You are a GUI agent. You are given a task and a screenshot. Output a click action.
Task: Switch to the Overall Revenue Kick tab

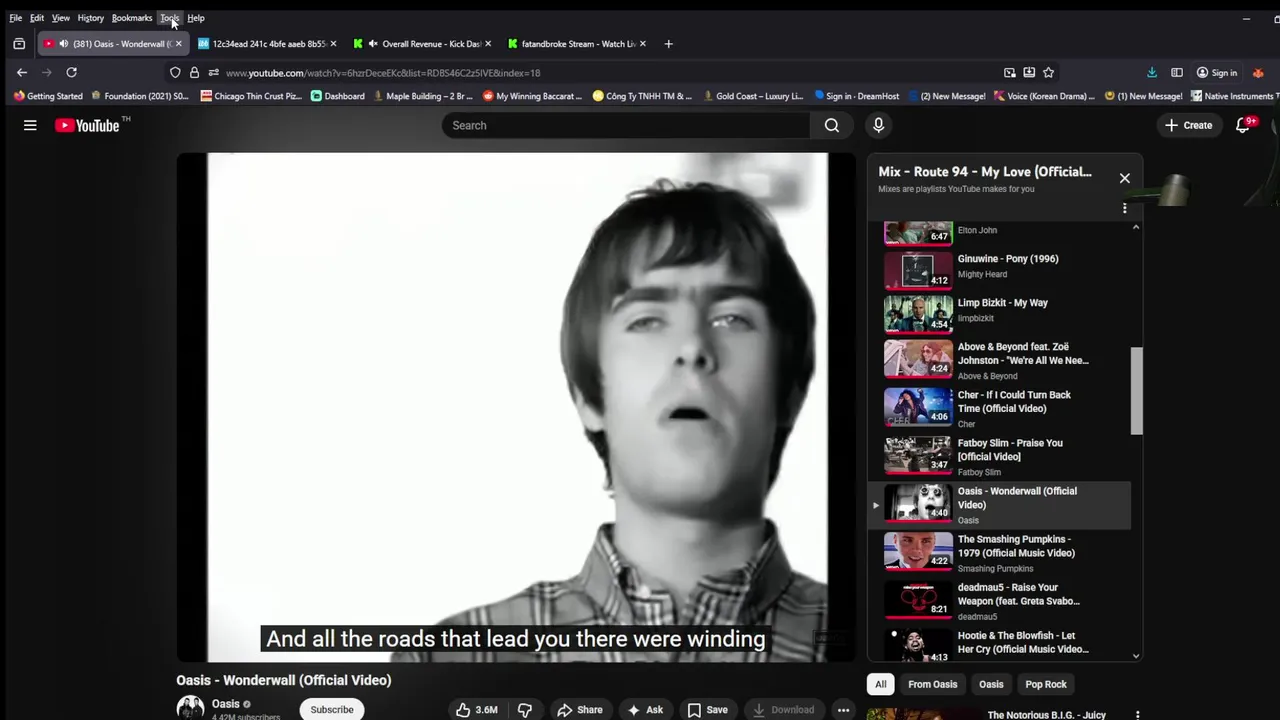pos(425,44)
